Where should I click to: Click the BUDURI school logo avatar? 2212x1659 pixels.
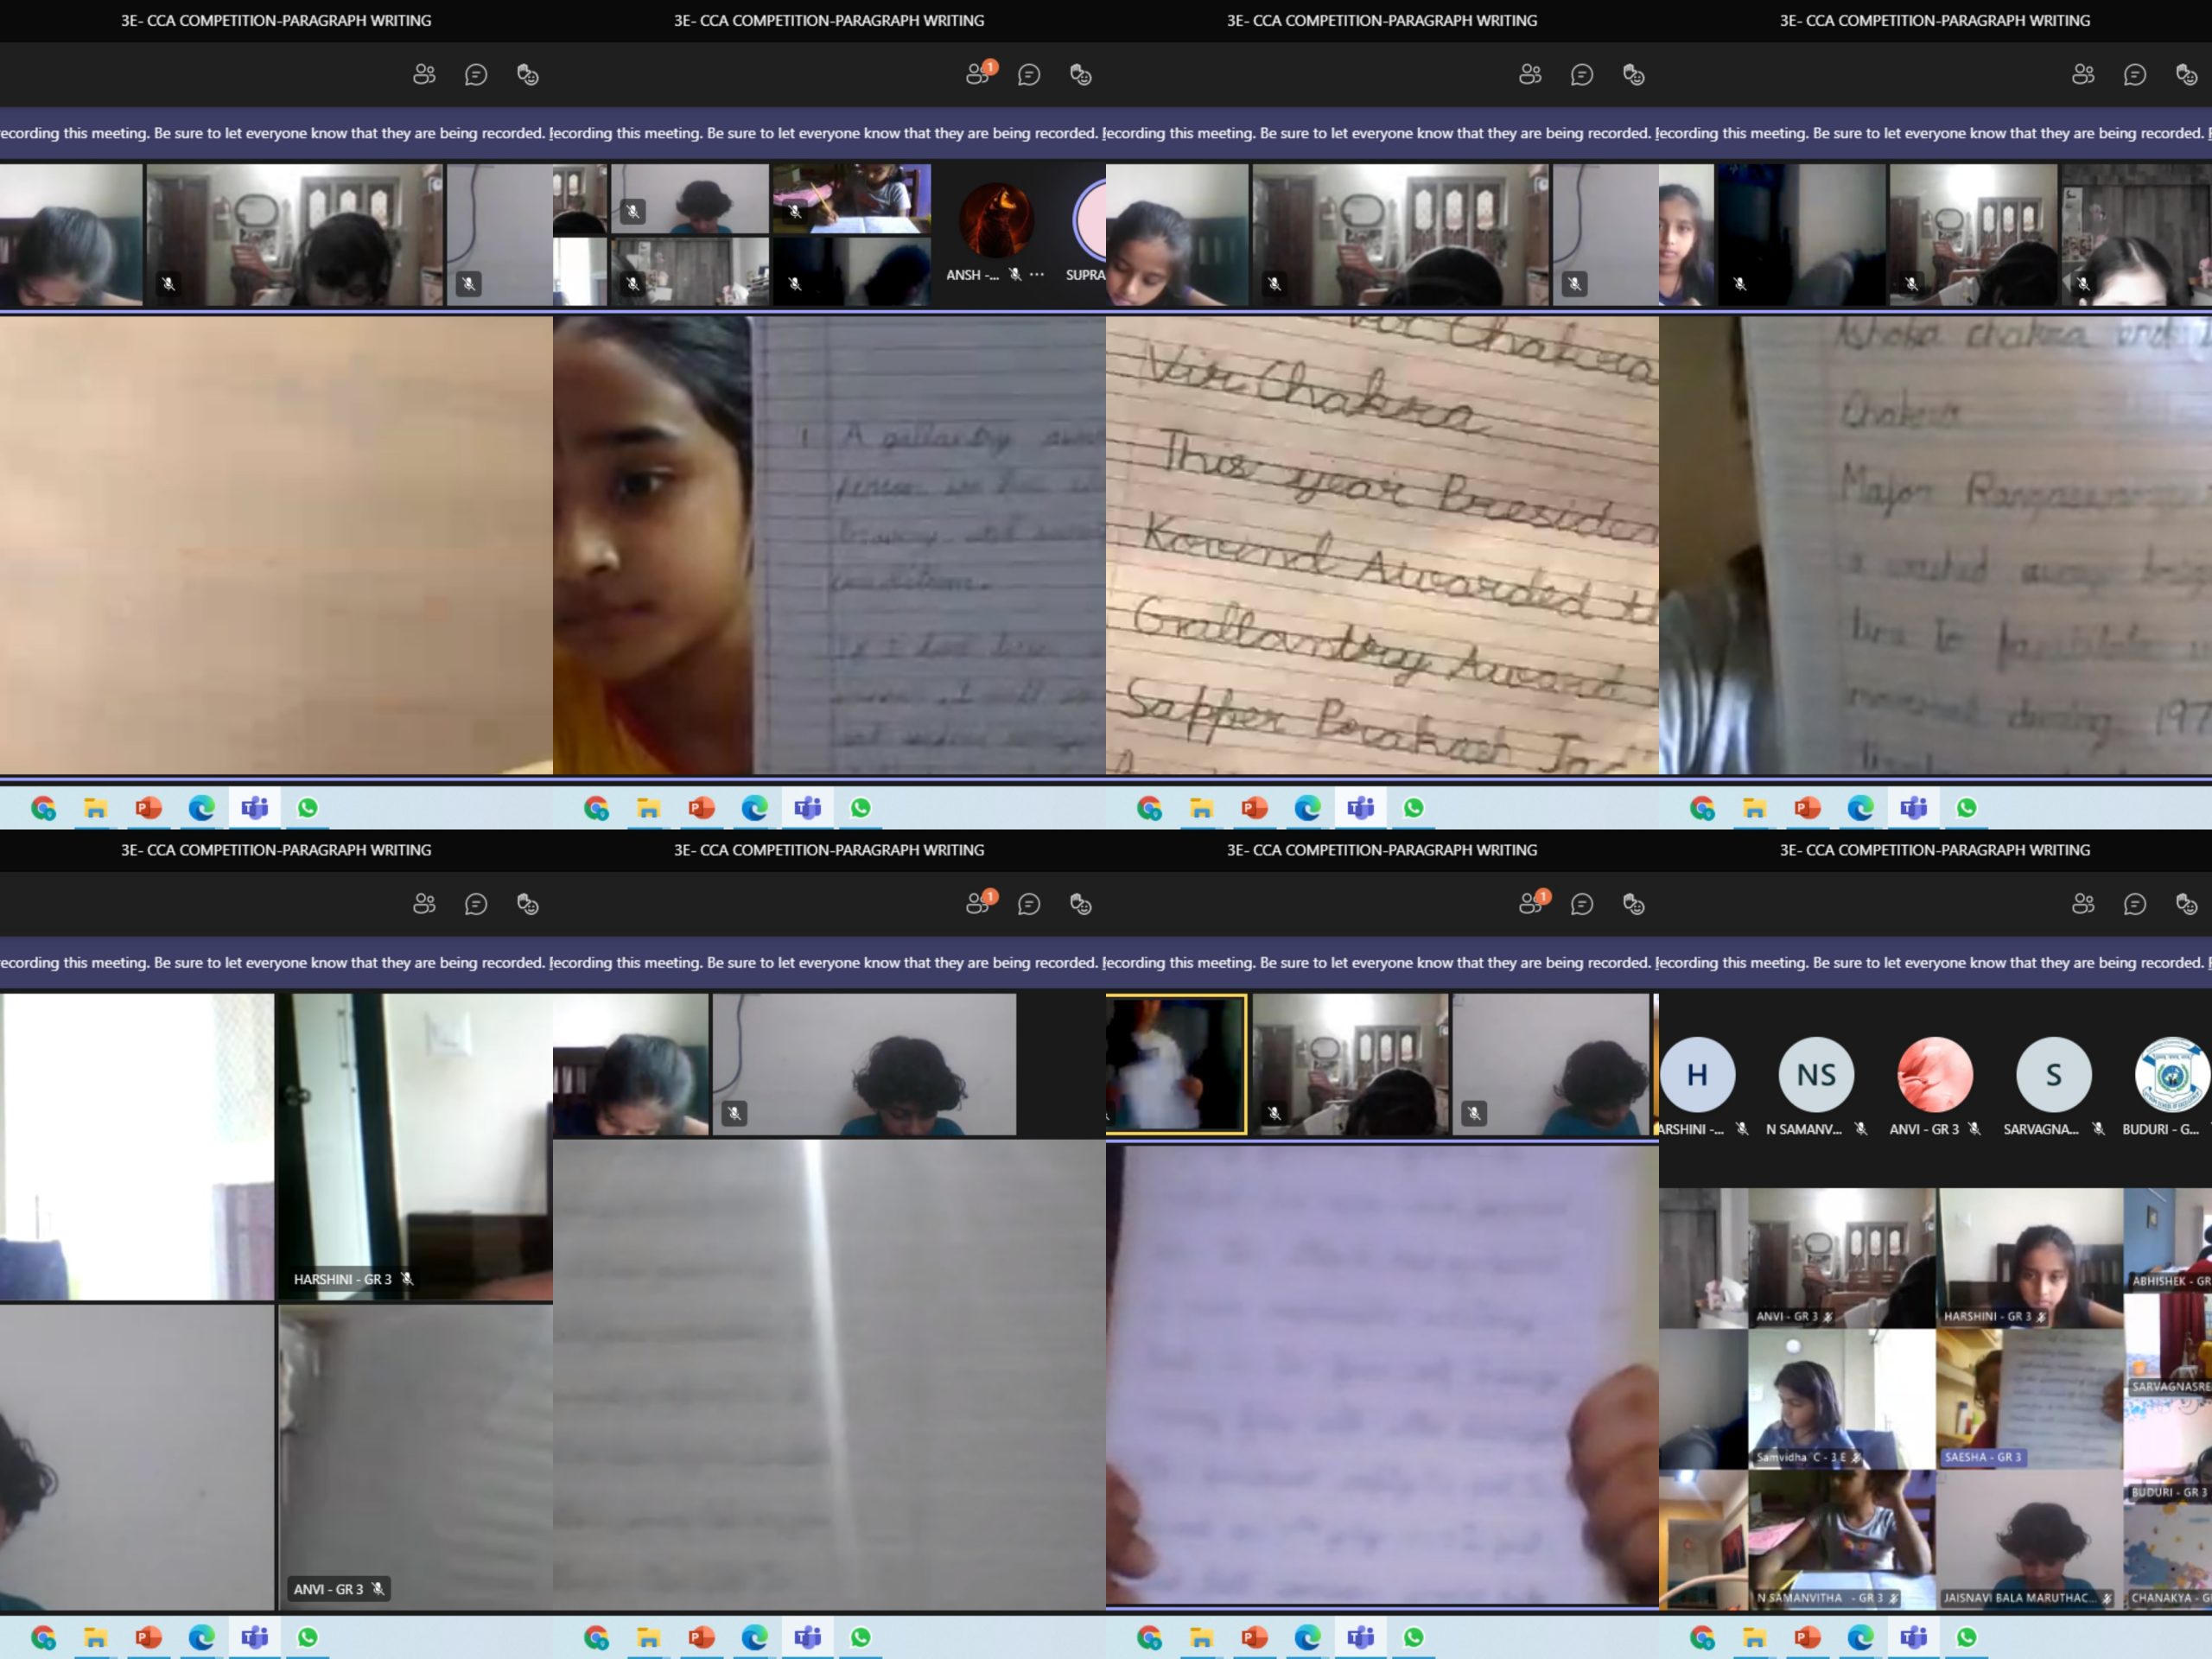click(x=2171, y=1075)
